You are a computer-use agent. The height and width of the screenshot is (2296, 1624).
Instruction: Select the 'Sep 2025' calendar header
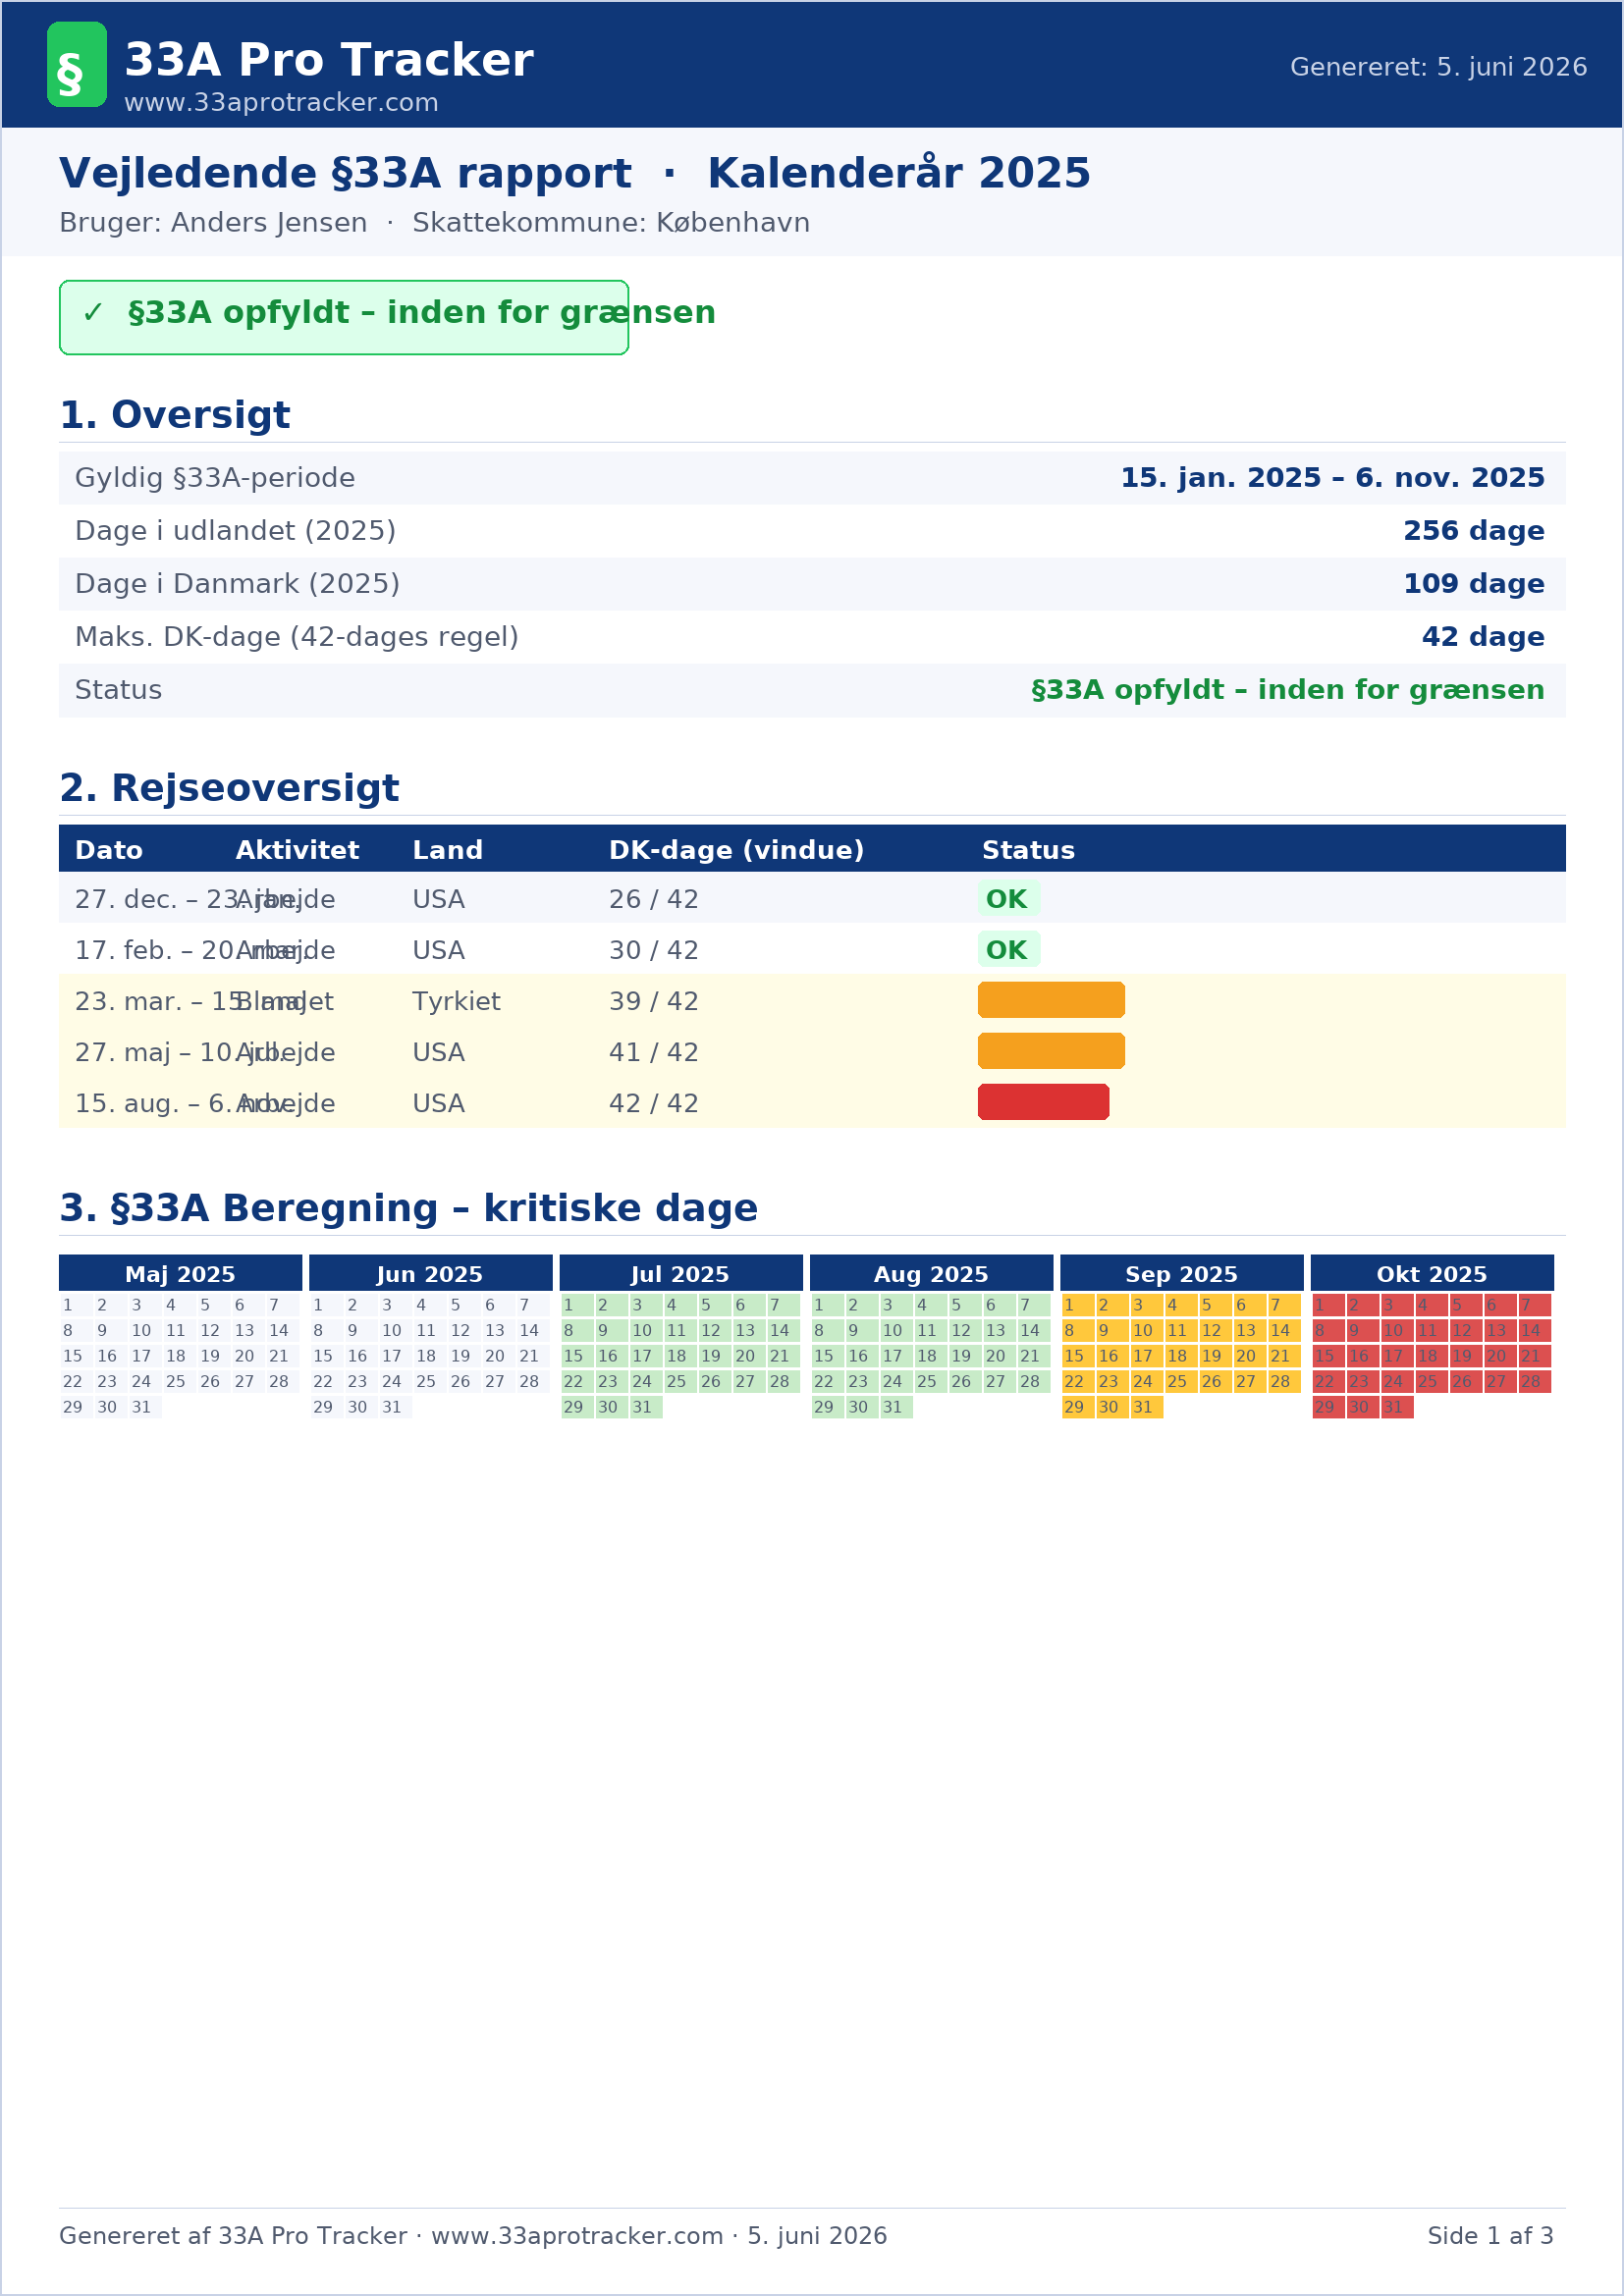[x=1182, y=1274]
